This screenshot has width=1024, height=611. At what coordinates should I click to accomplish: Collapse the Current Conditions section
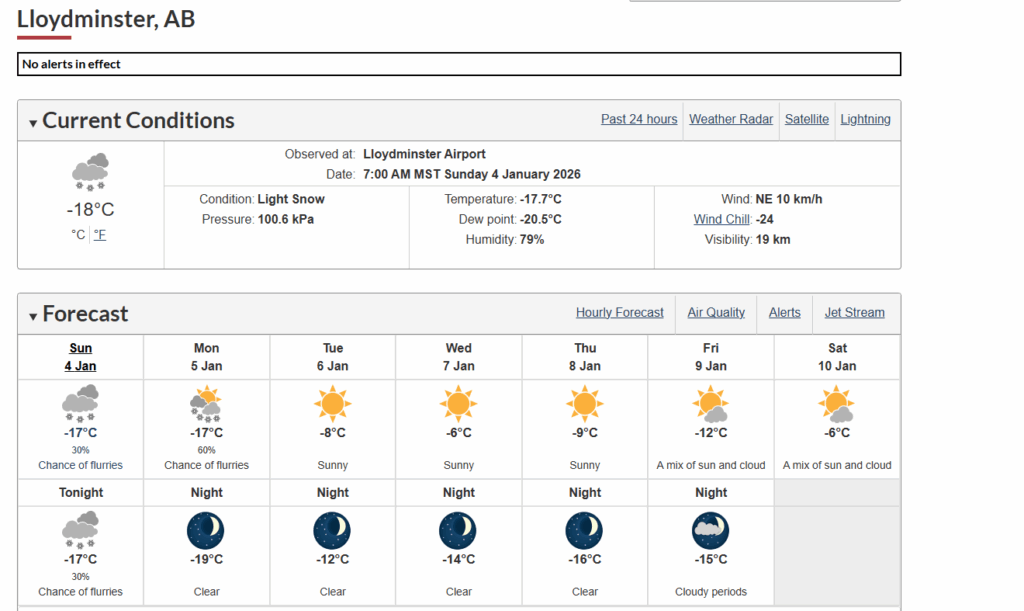tap(34, 123)
